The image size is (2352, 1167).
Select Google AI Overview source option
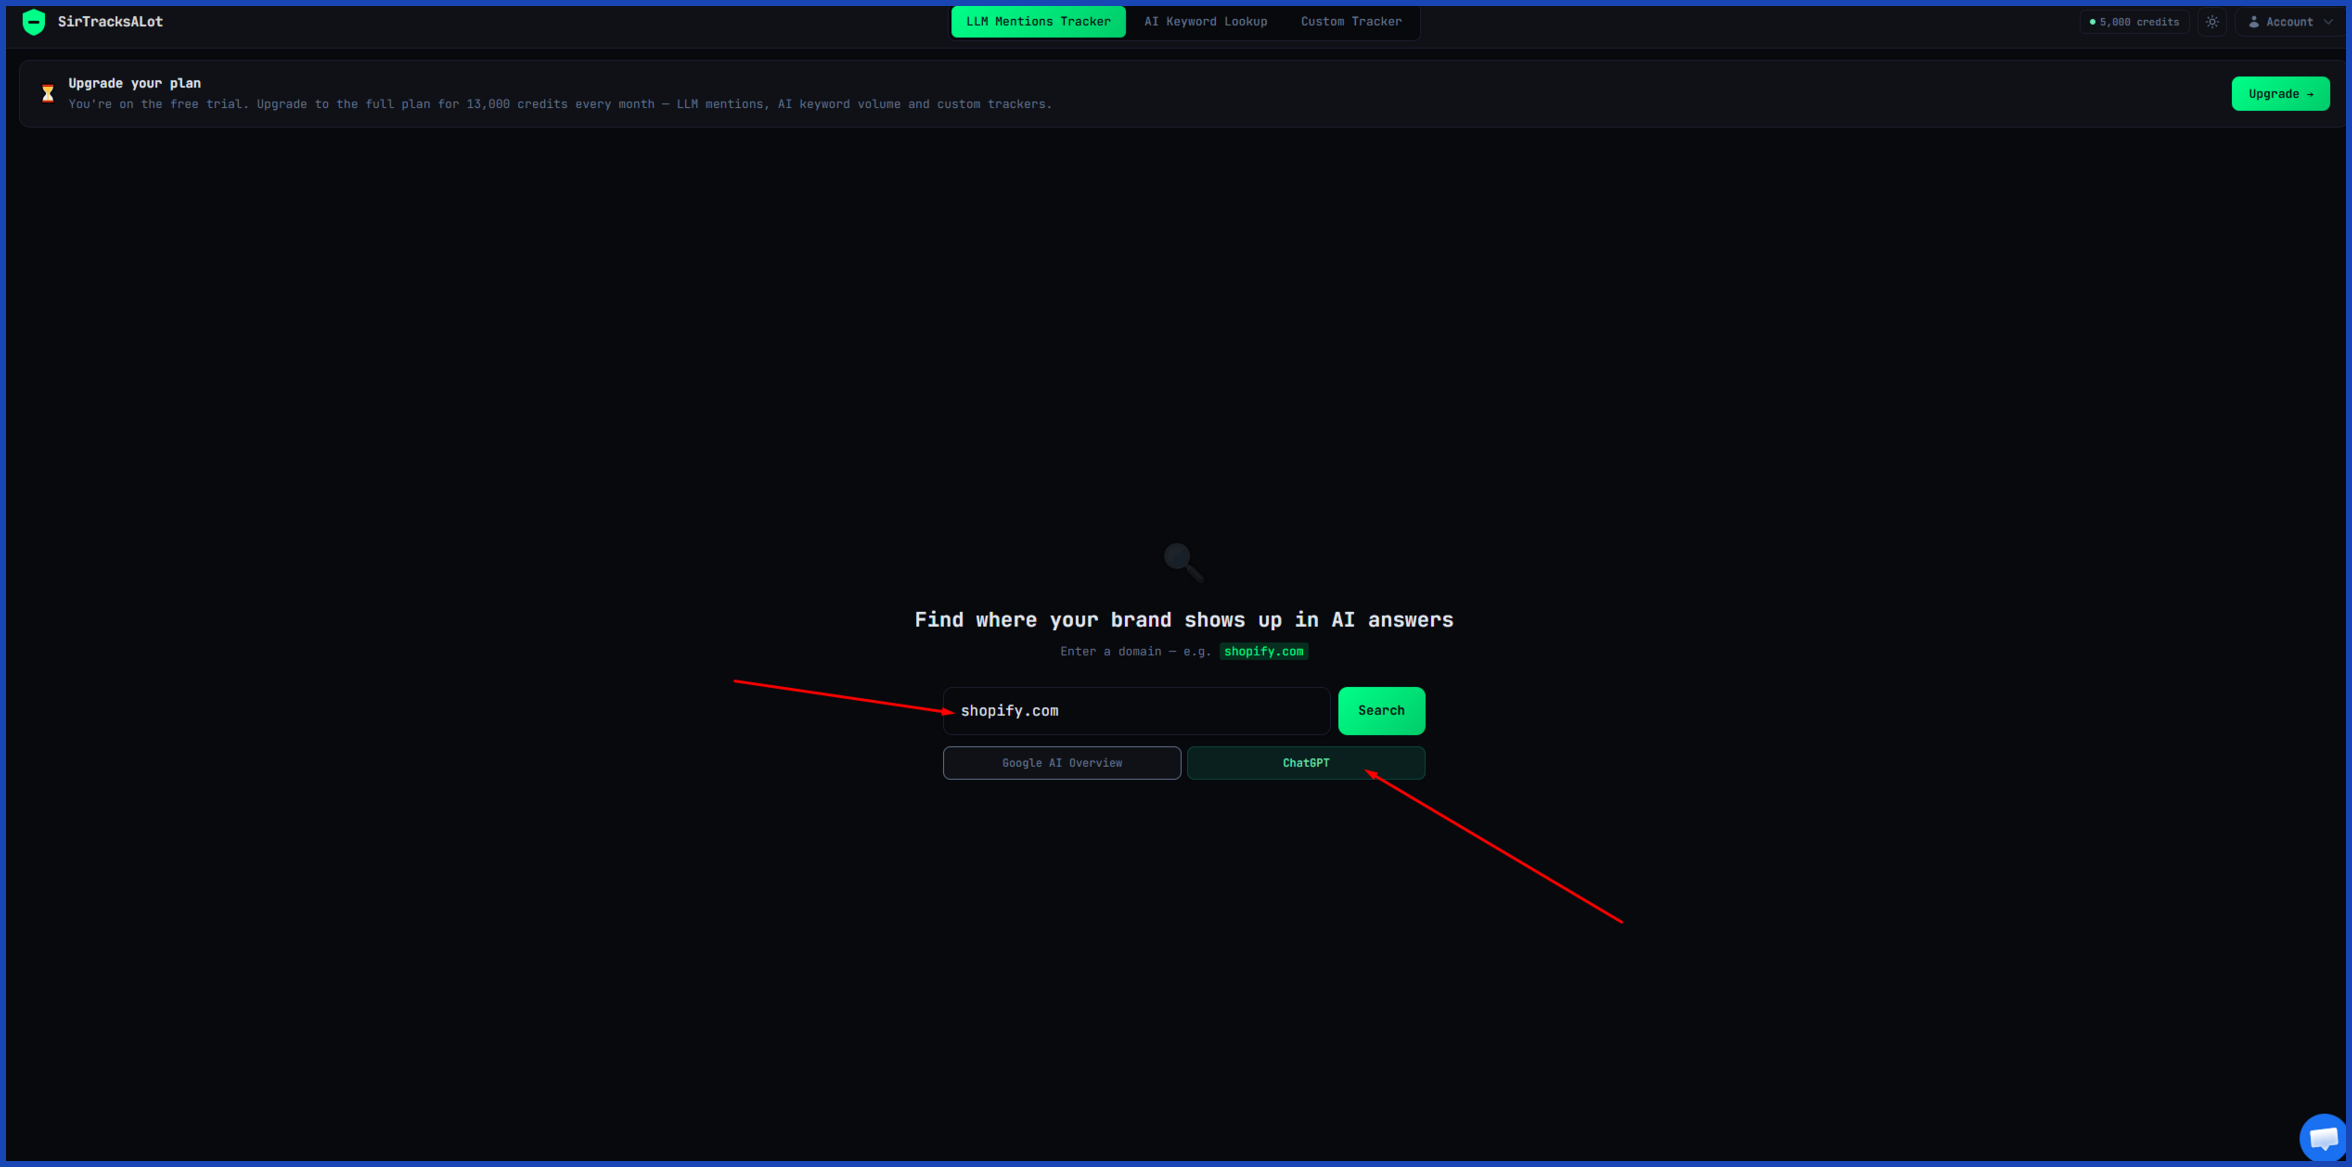click(x=1061, y=763)
